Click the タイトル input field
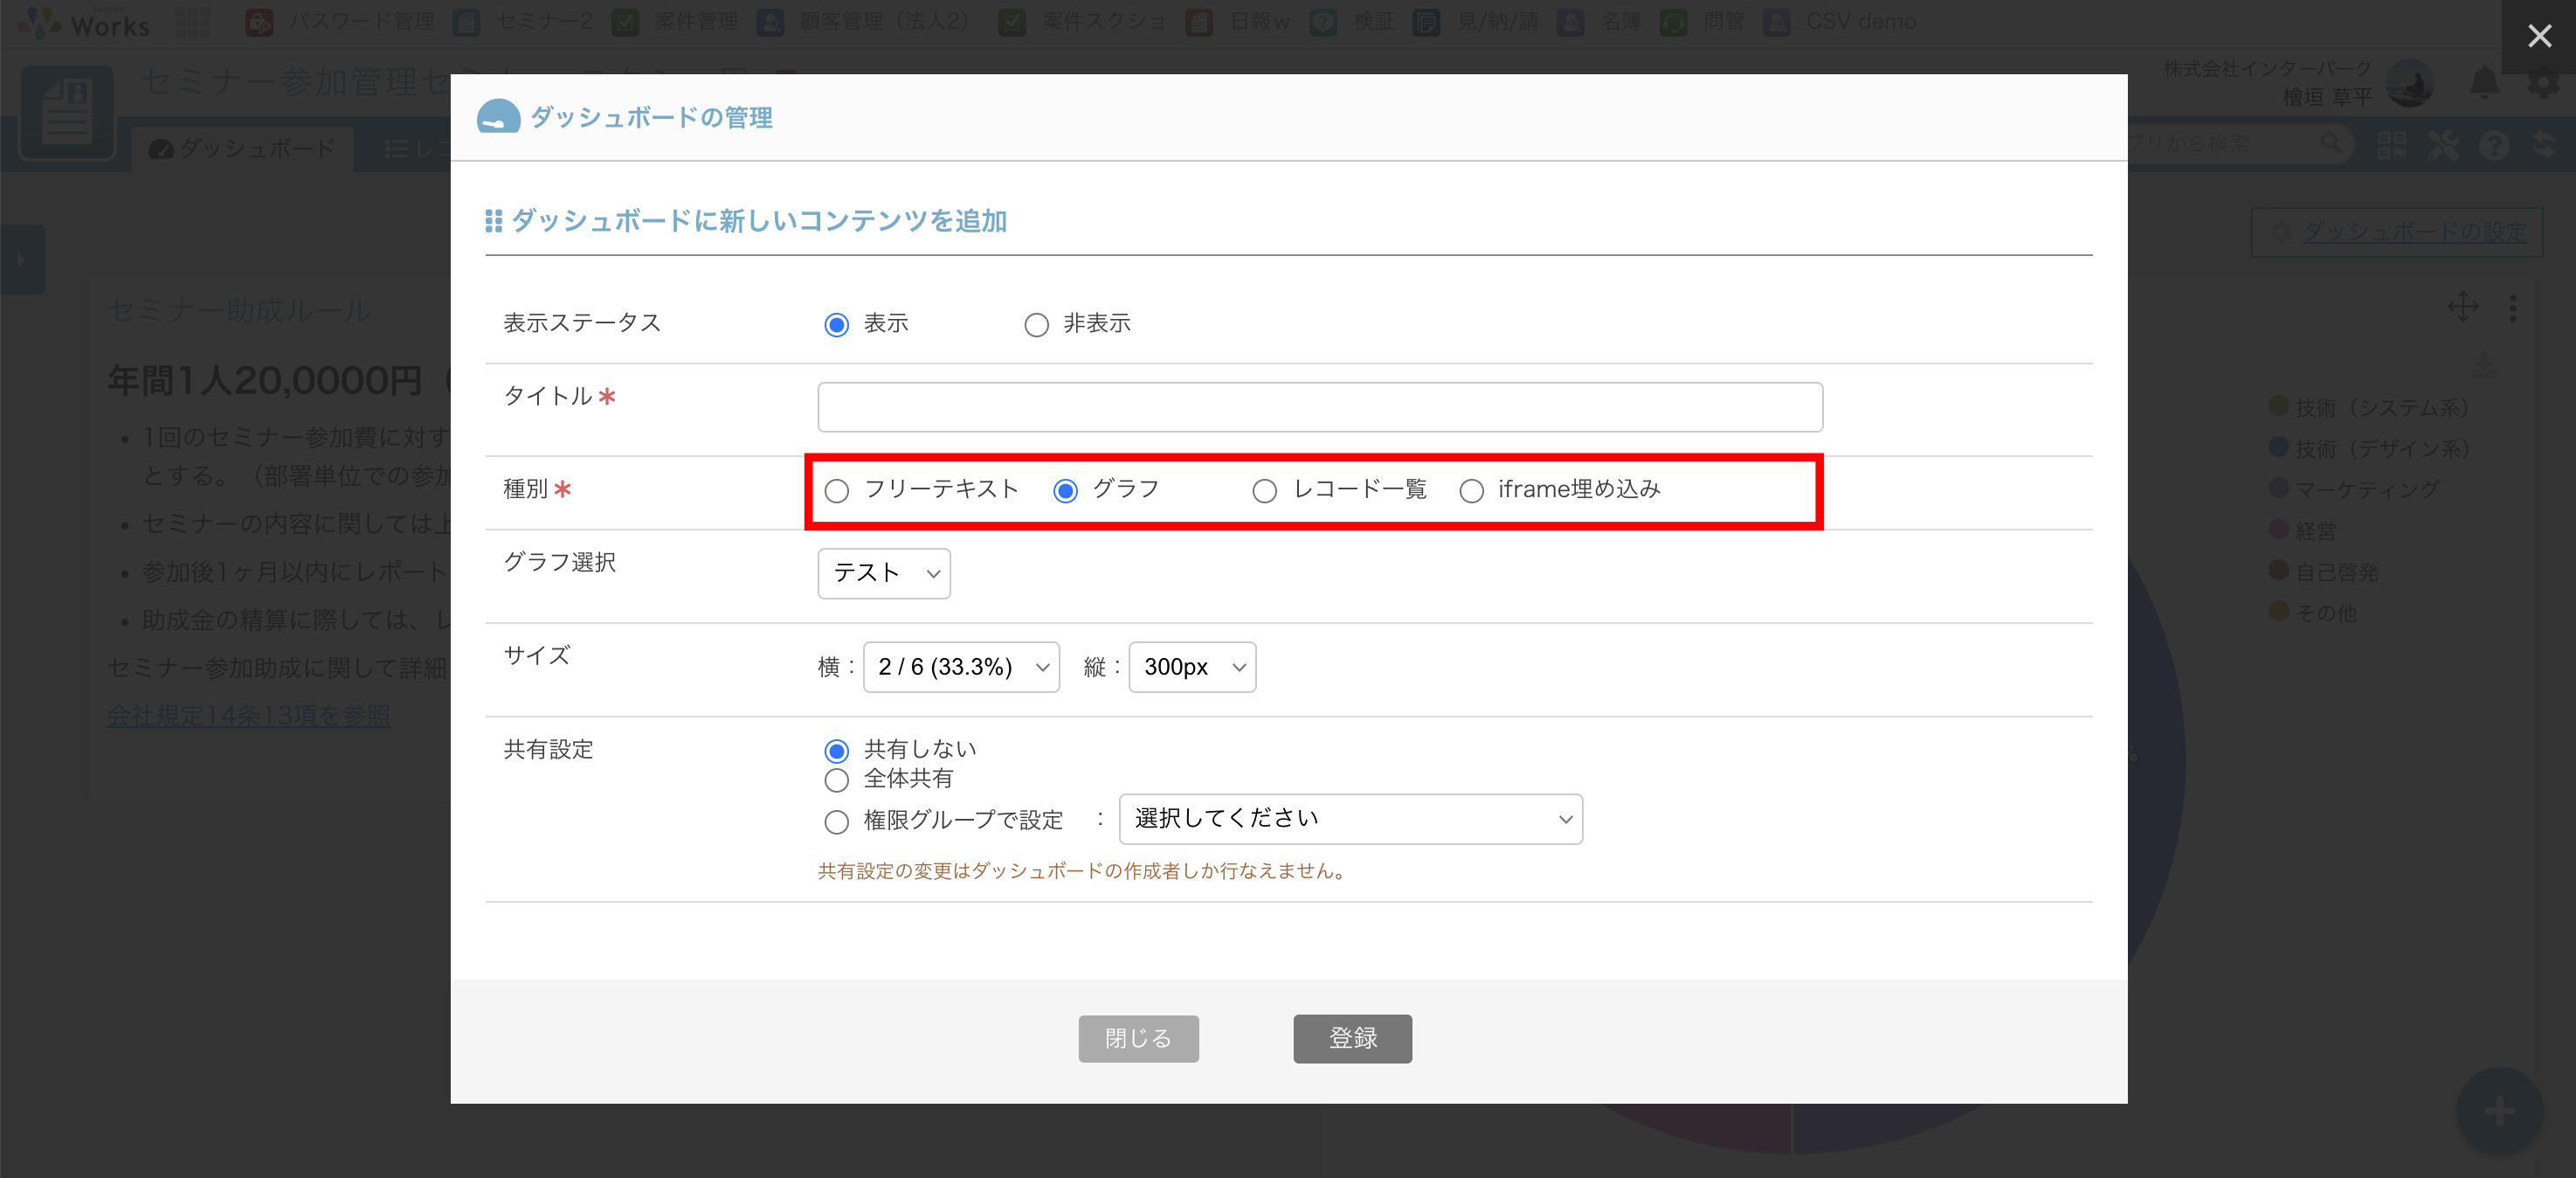 [x=1320, y=407]
